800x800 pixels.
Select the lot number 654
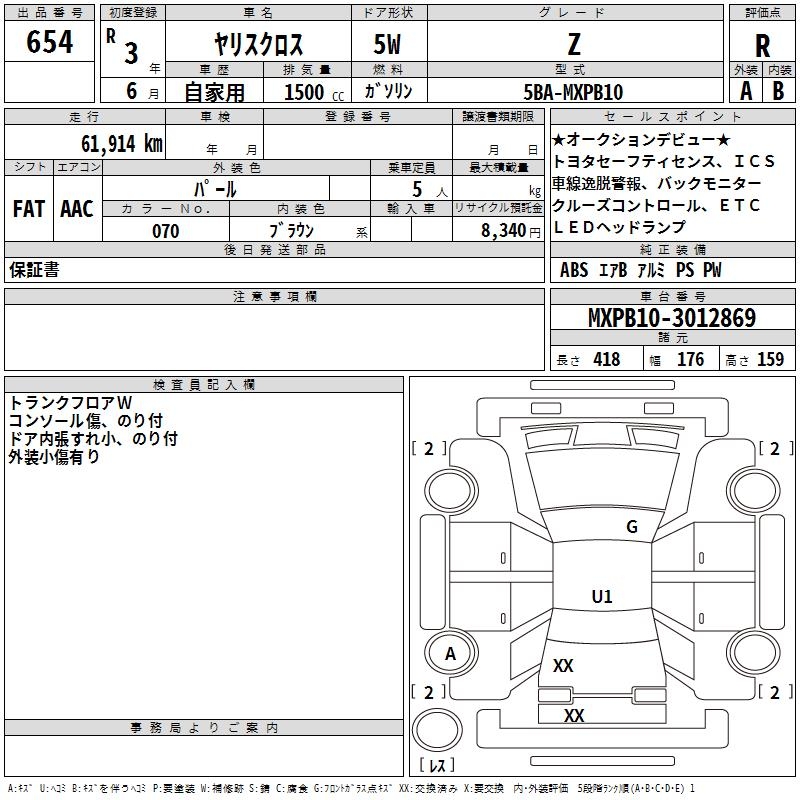click(50, 42)
